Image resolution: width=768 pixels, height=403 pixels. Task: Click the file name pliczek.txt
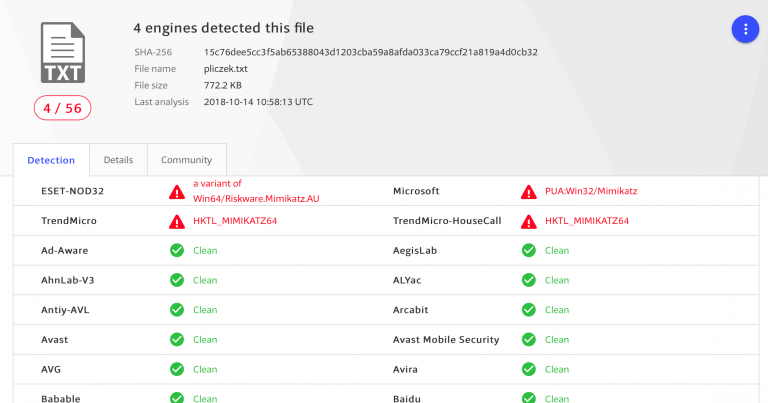[226, 69]
